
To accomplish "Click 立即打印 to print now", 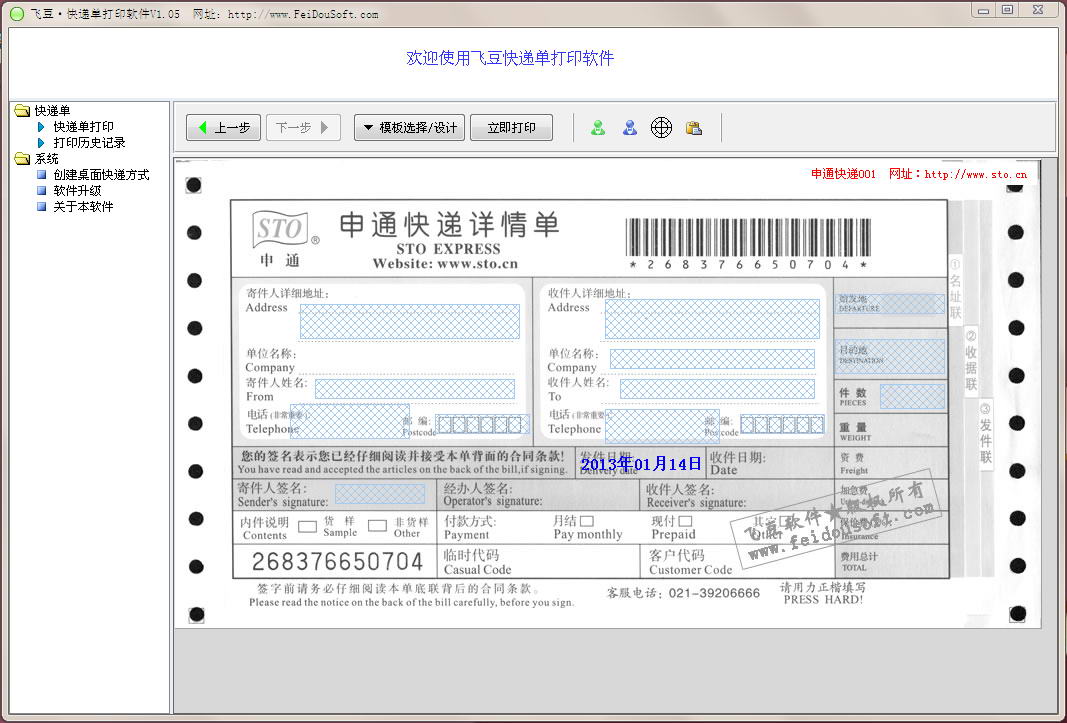I will 511,127.
